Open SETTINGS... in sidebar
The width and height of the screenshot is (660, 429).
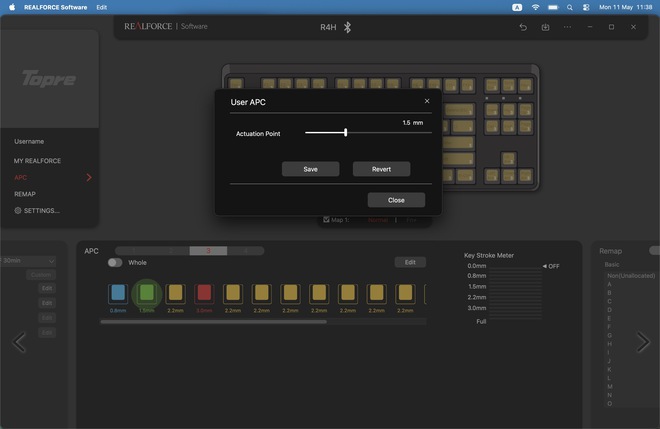click(x=42, y=211)
